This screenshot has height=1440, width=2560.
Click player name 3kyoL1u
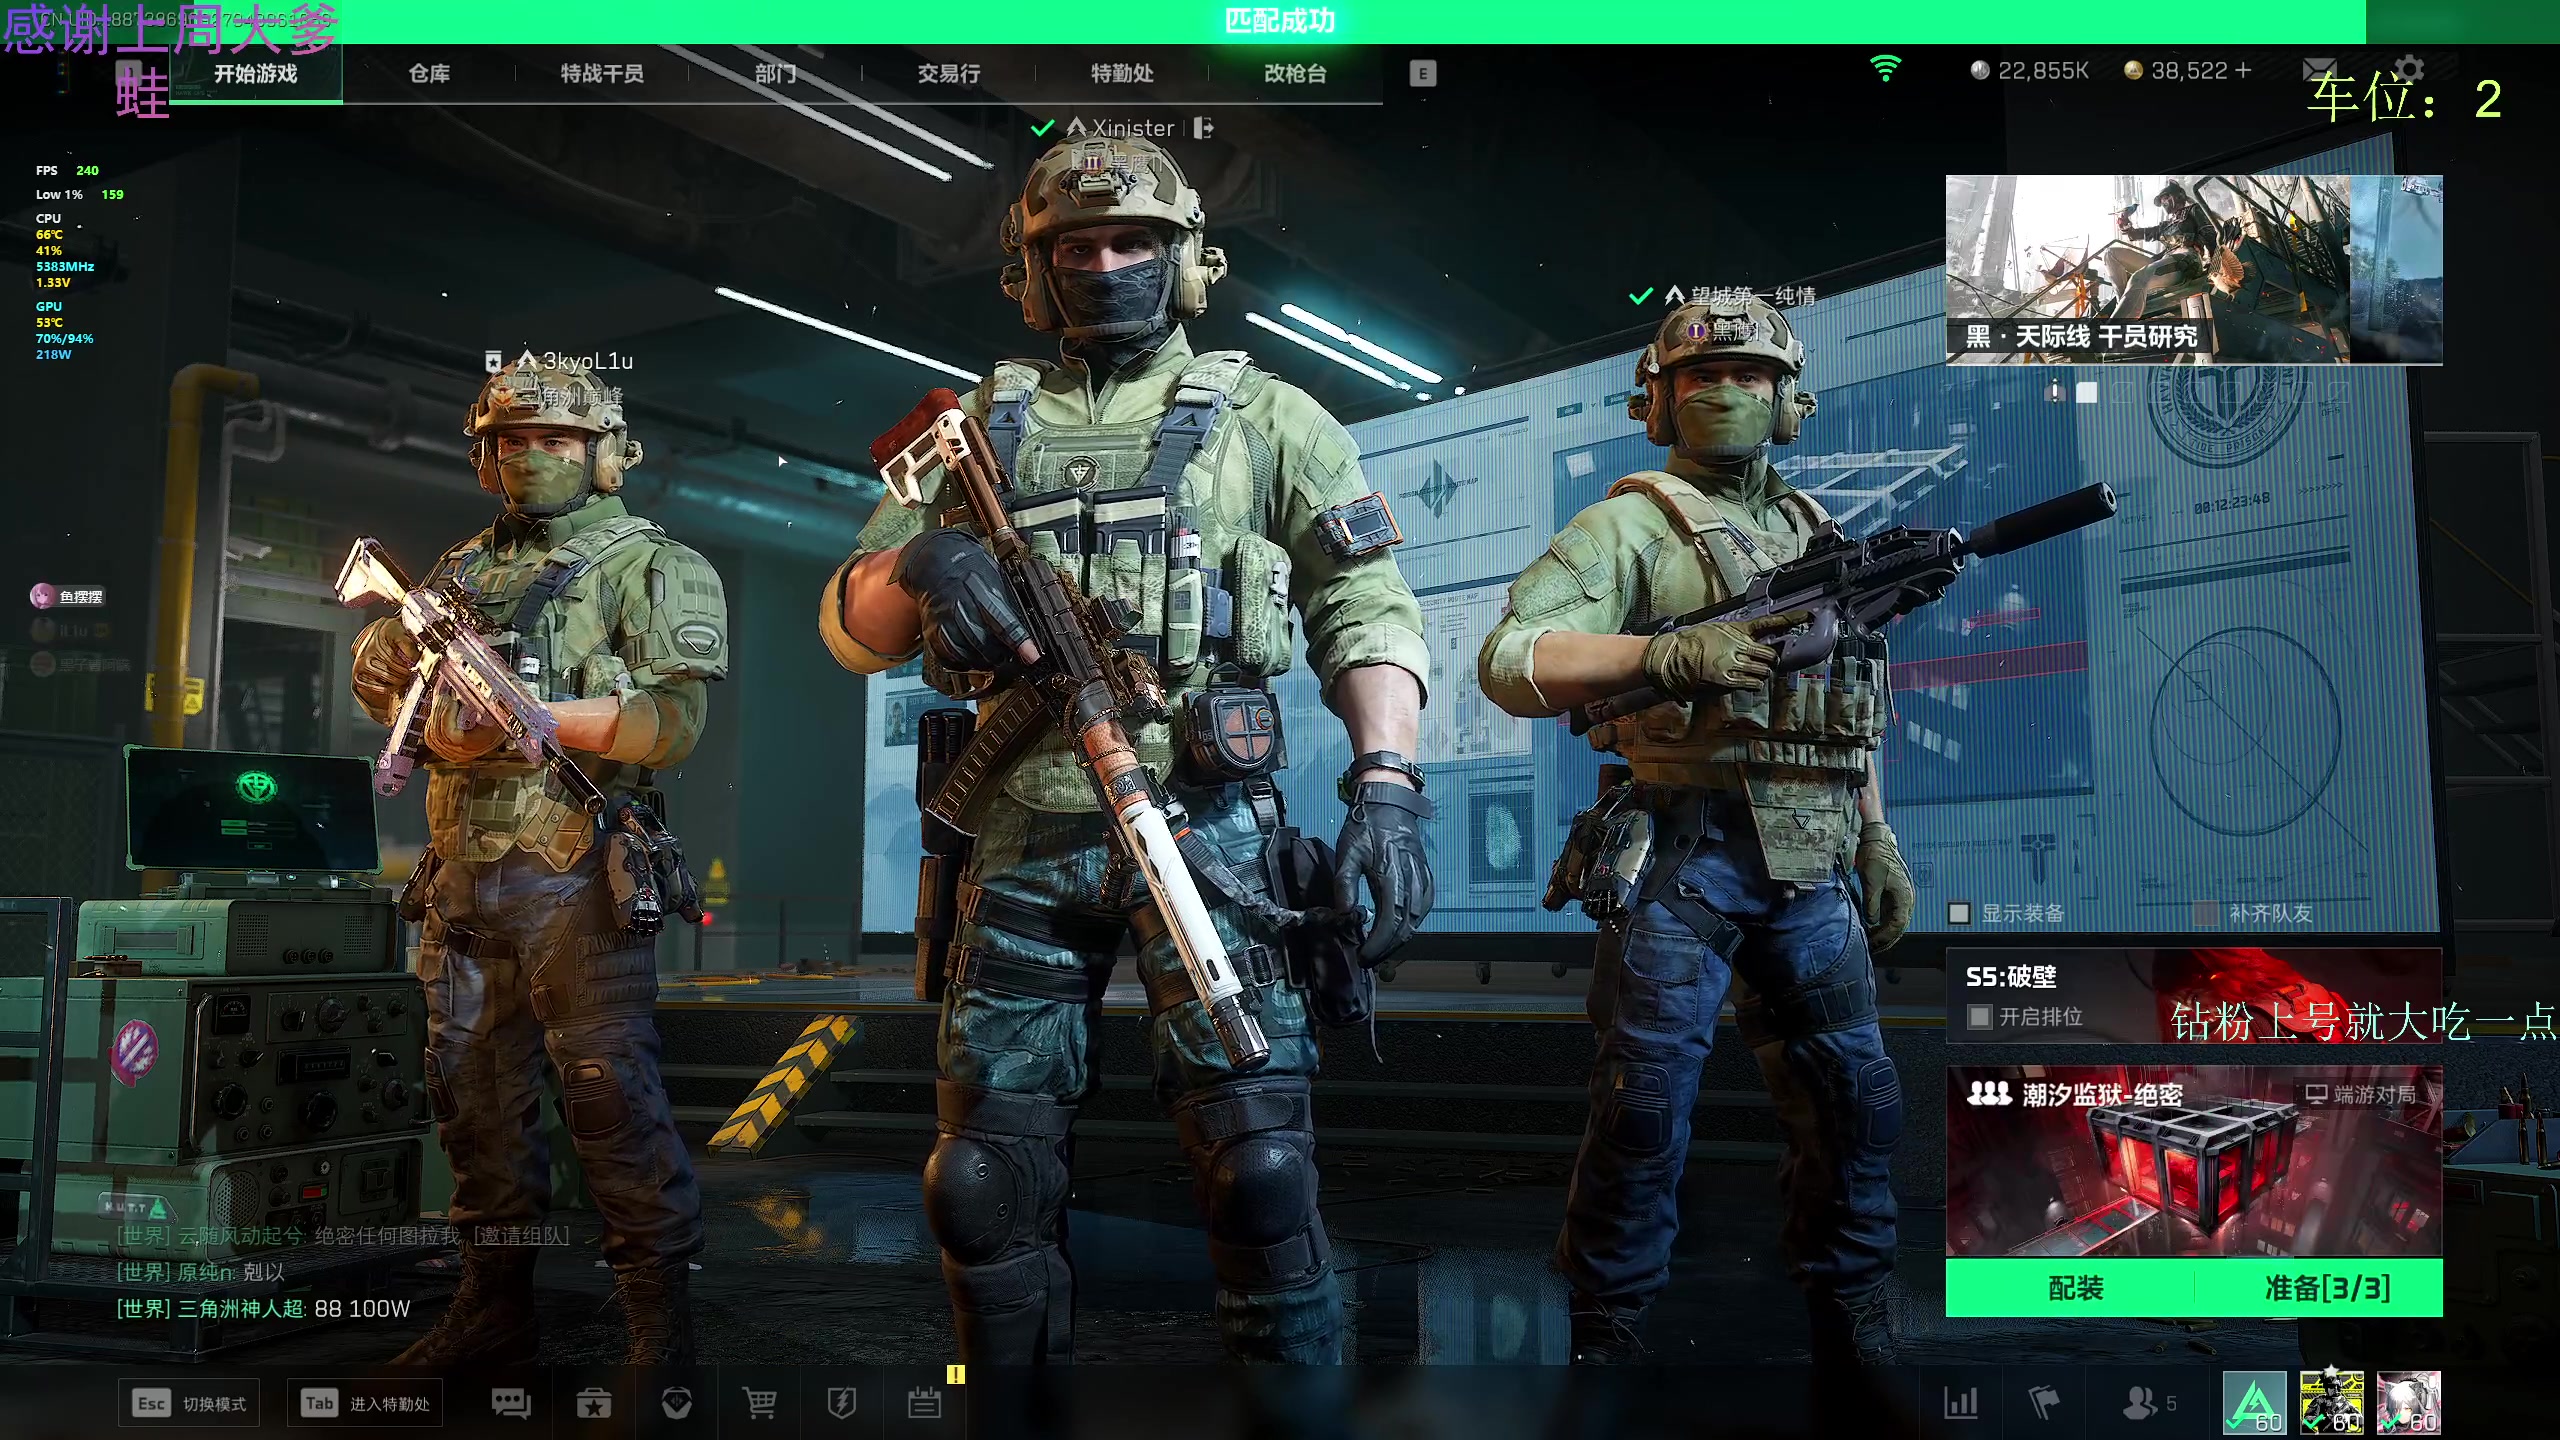[588, 361]
